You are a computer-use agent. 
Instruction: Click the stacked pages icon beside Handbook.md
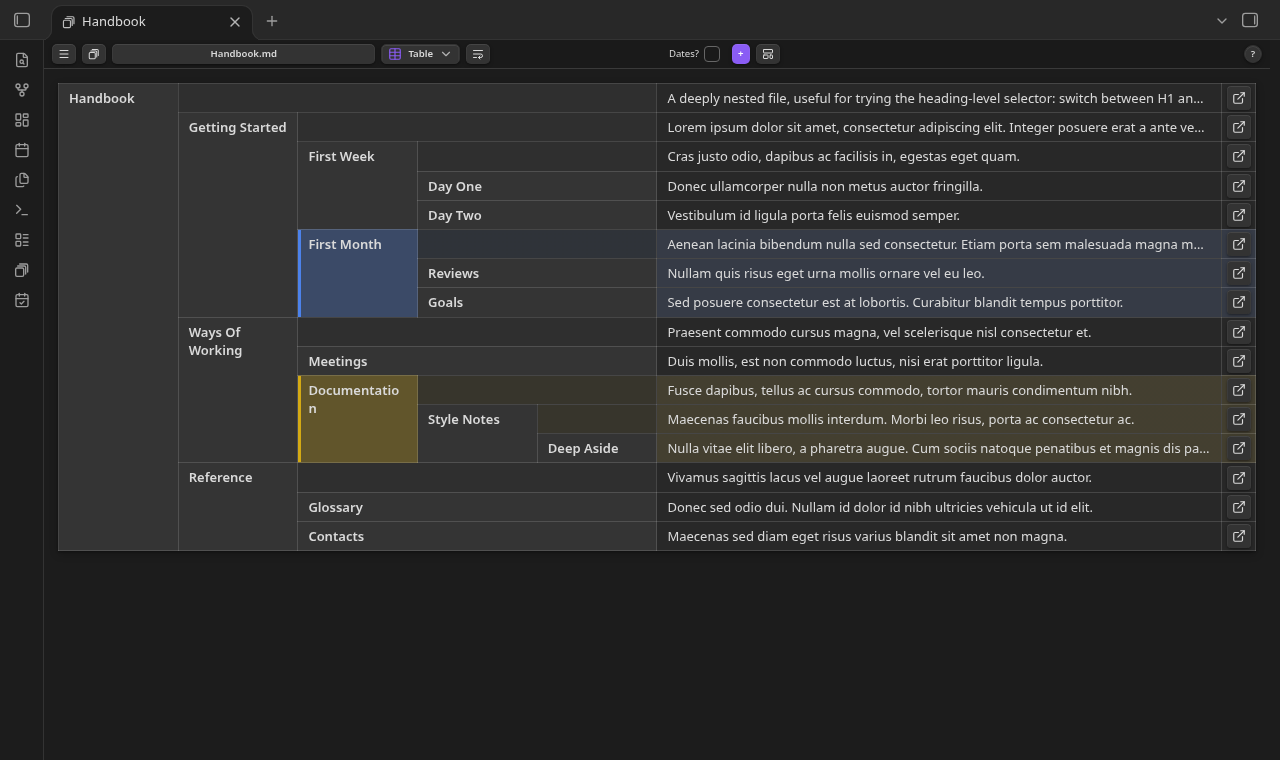[x=94, y=54]
